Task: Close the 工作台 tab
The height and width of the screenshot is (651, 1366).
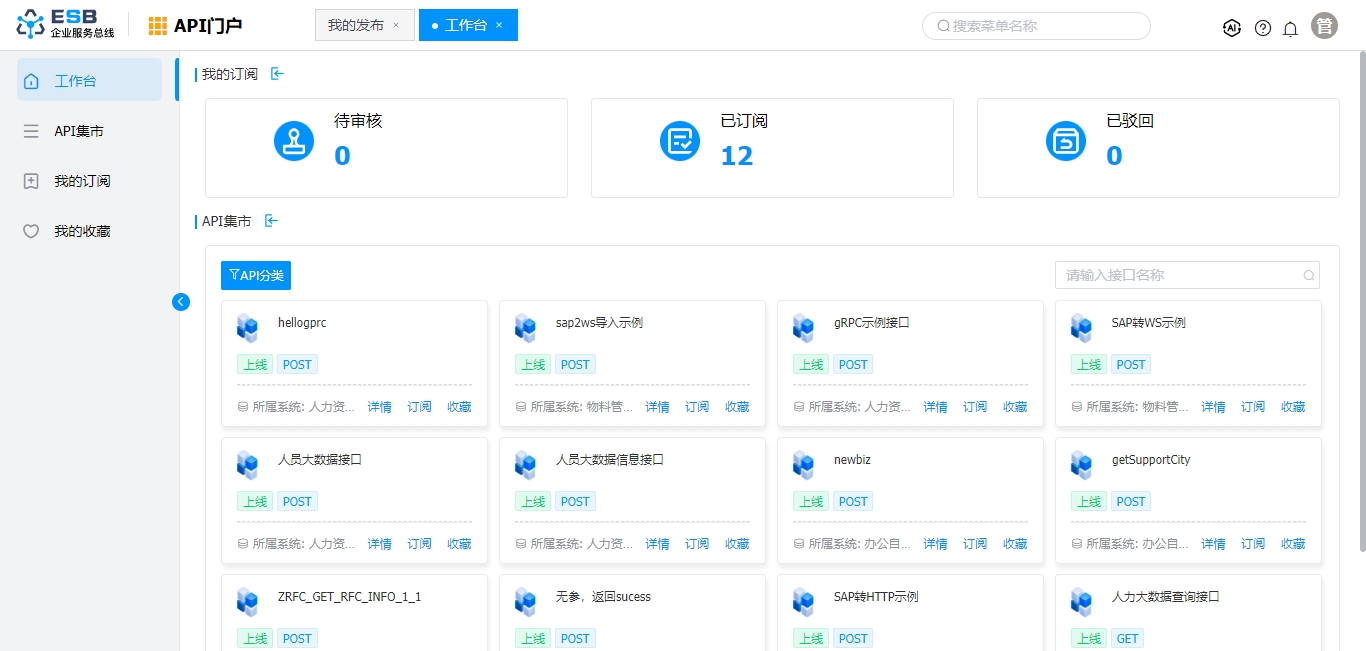Action: click(x=499, y=26)
